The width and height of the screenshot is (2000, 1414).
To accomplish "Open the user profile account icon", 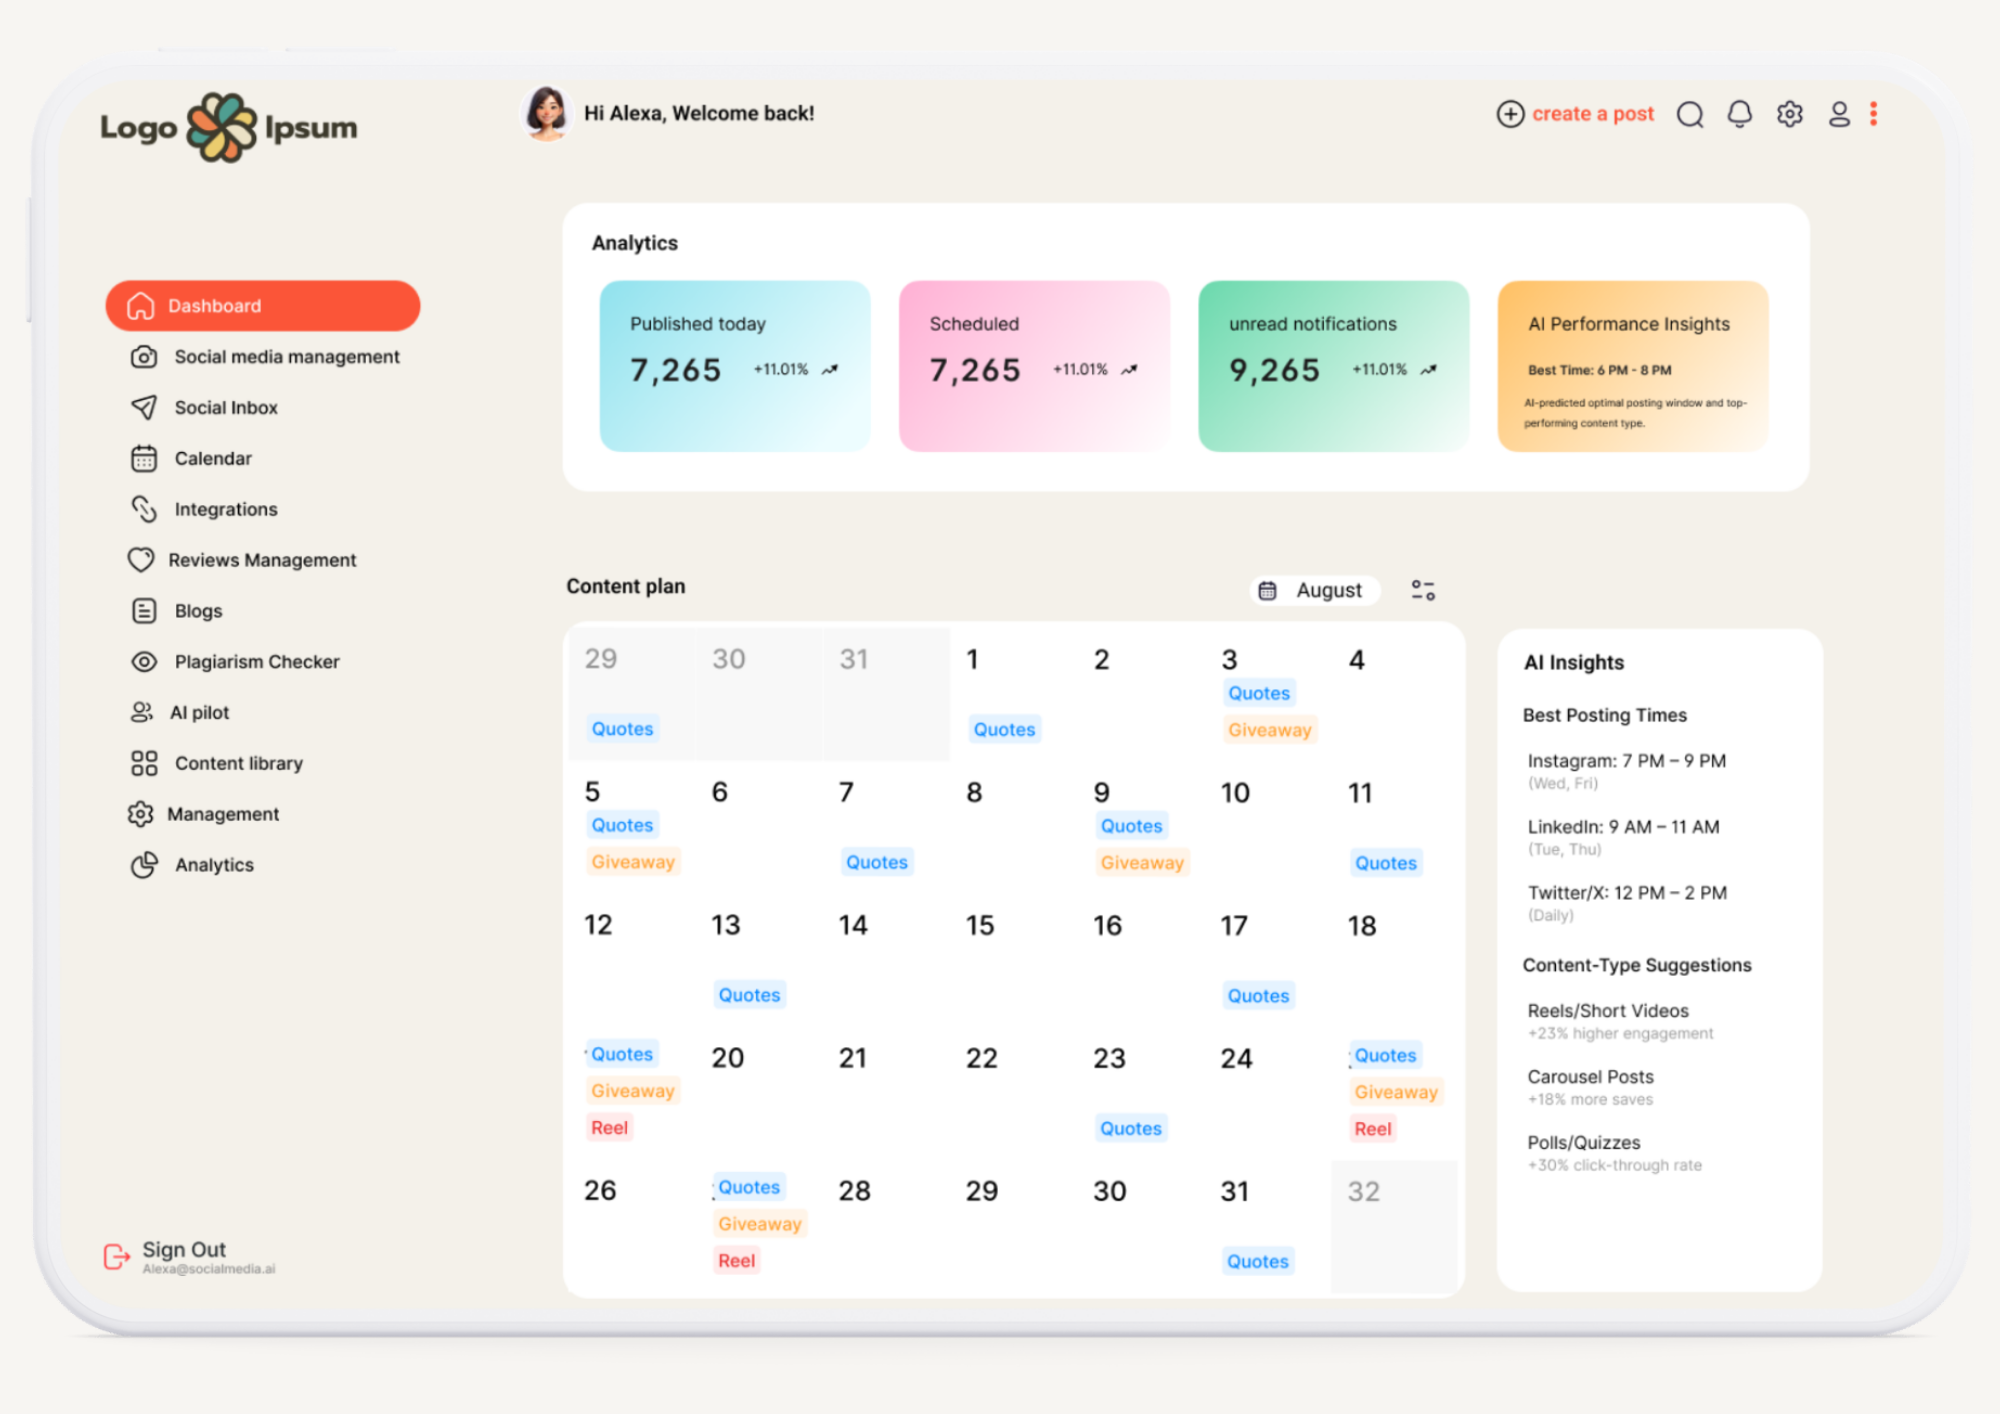I will (1840, 114).
